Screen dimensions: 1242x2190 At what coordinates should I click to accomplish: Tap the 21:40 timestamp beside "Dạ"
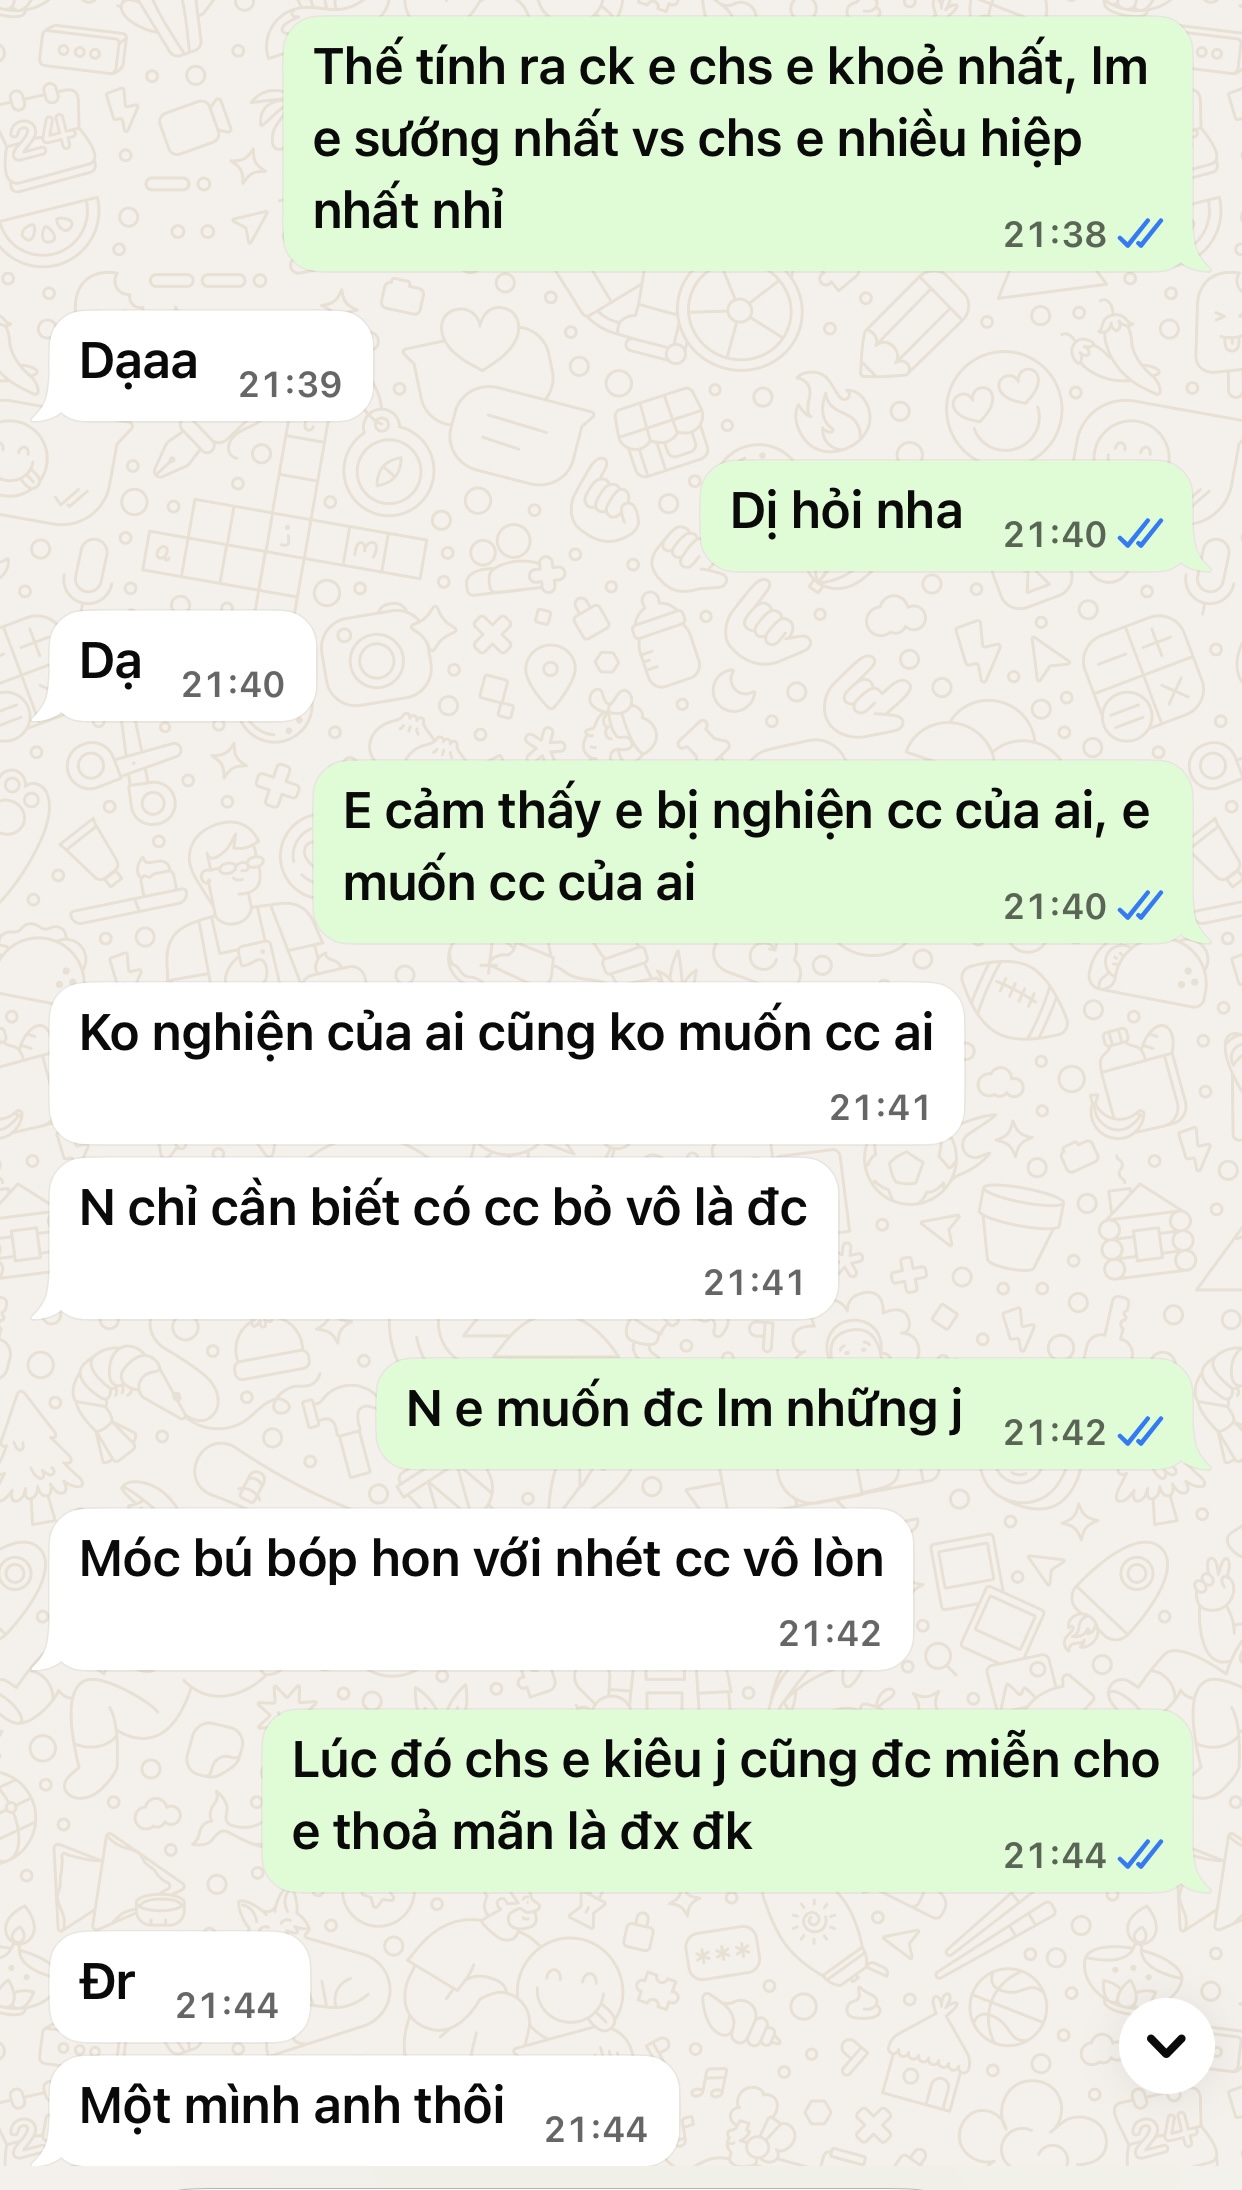click(233, 685)
